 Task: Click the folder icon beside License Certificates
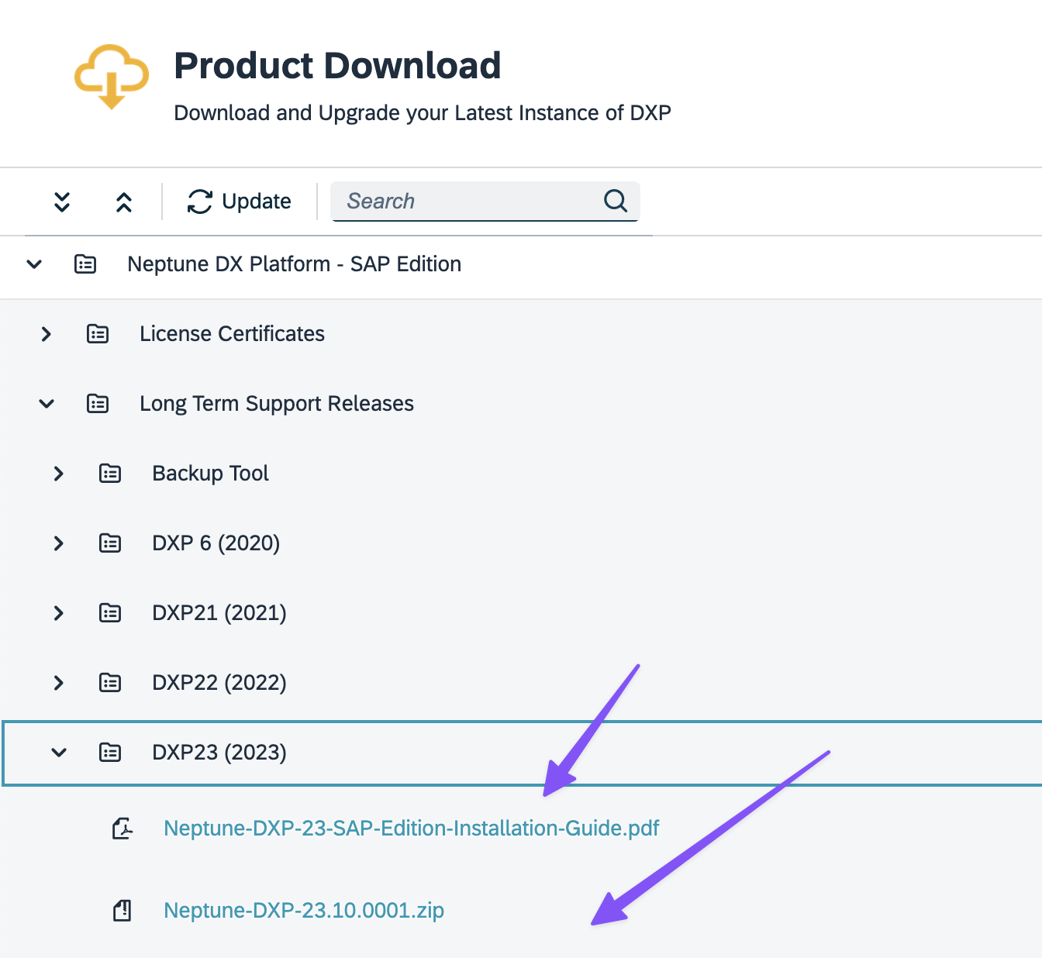pos(97,334)
